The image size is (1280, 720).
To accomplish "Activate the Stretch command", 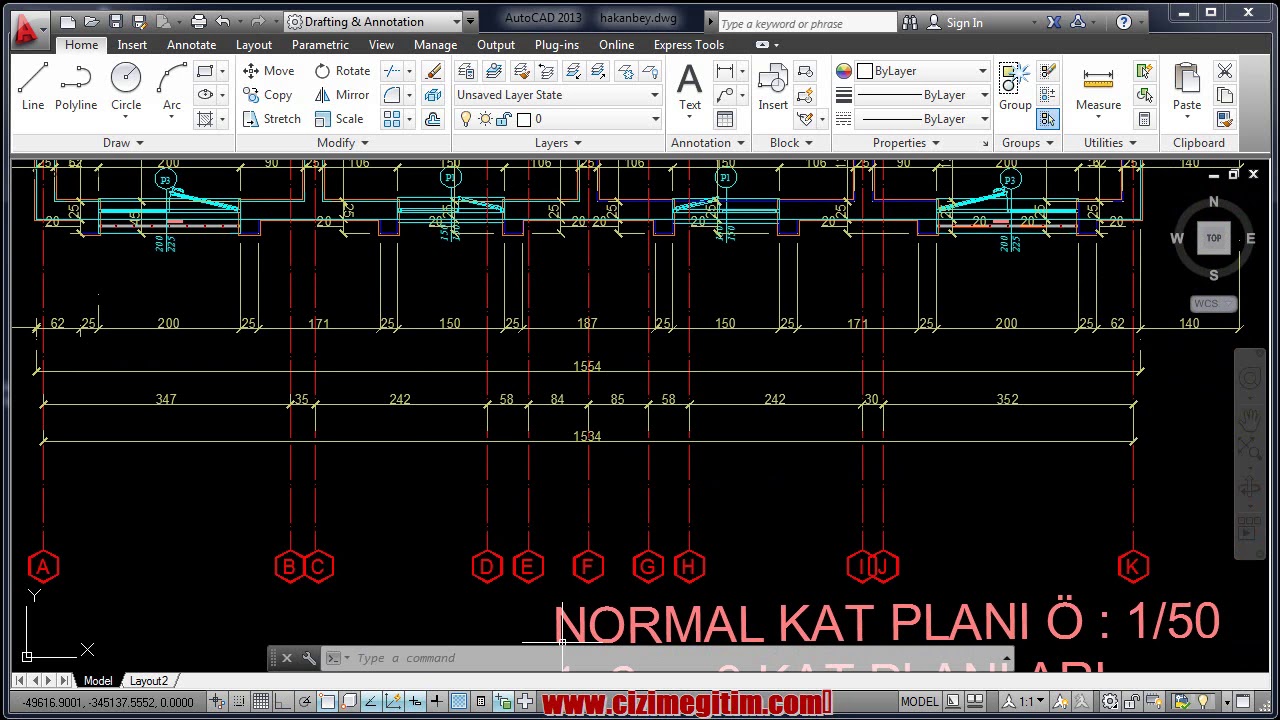I will (x=271, y=119).
